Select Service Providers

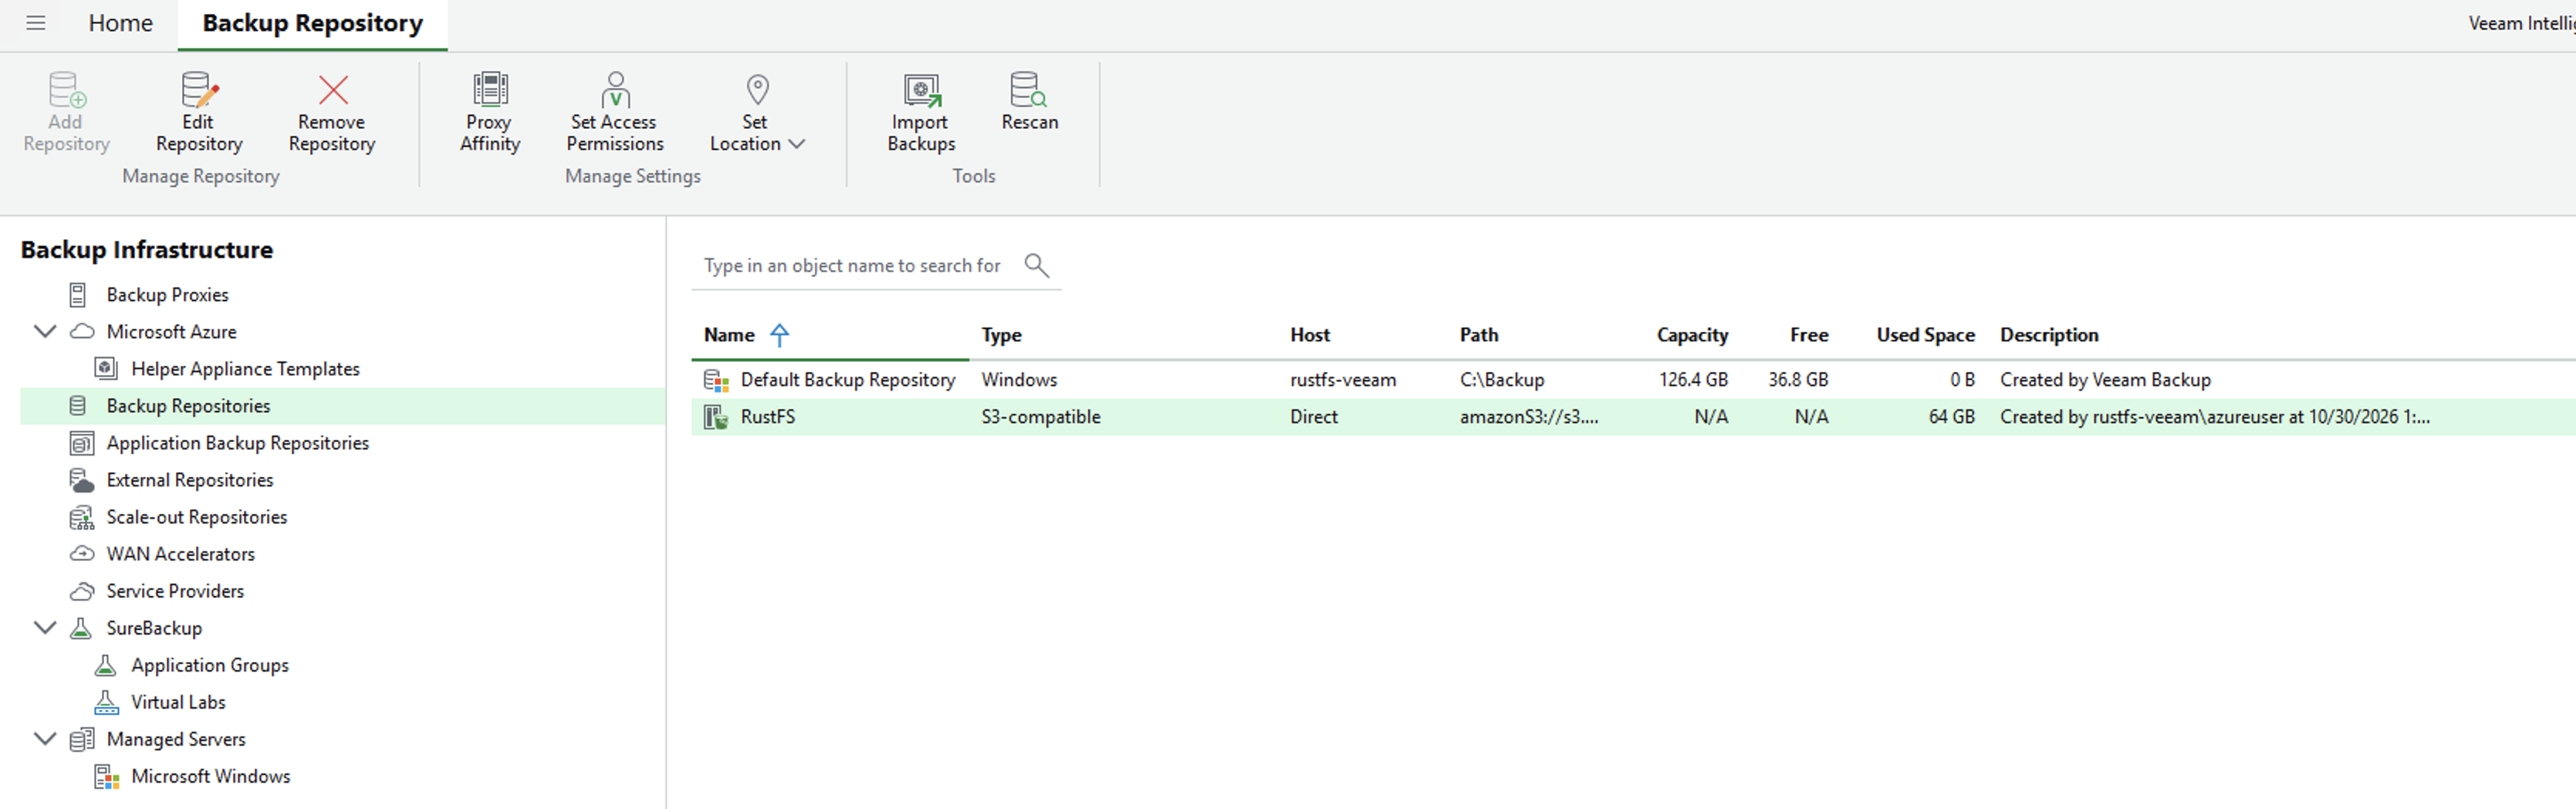point(175,591)
